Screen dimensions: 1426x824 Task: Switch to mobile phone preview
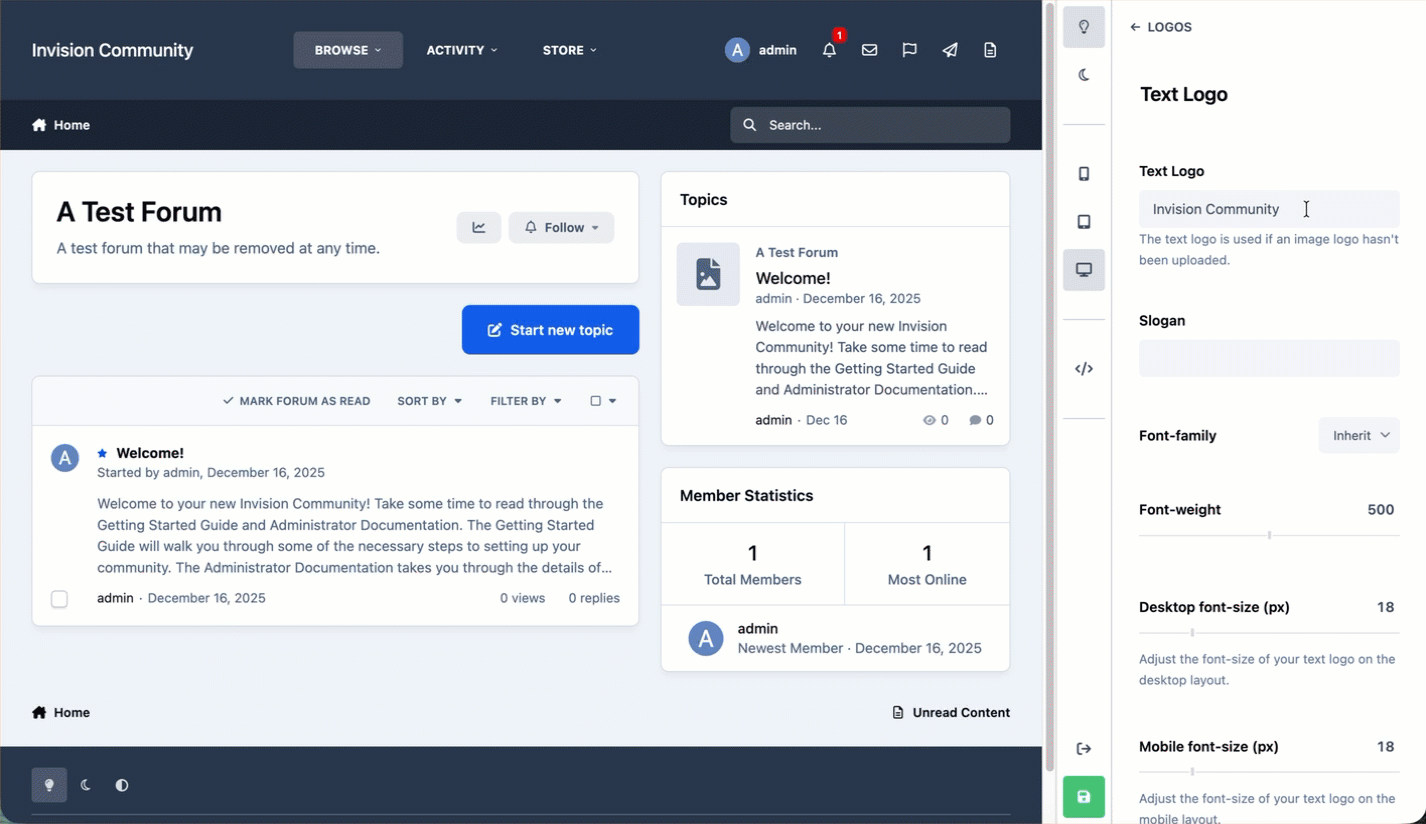click(1084, 174)
